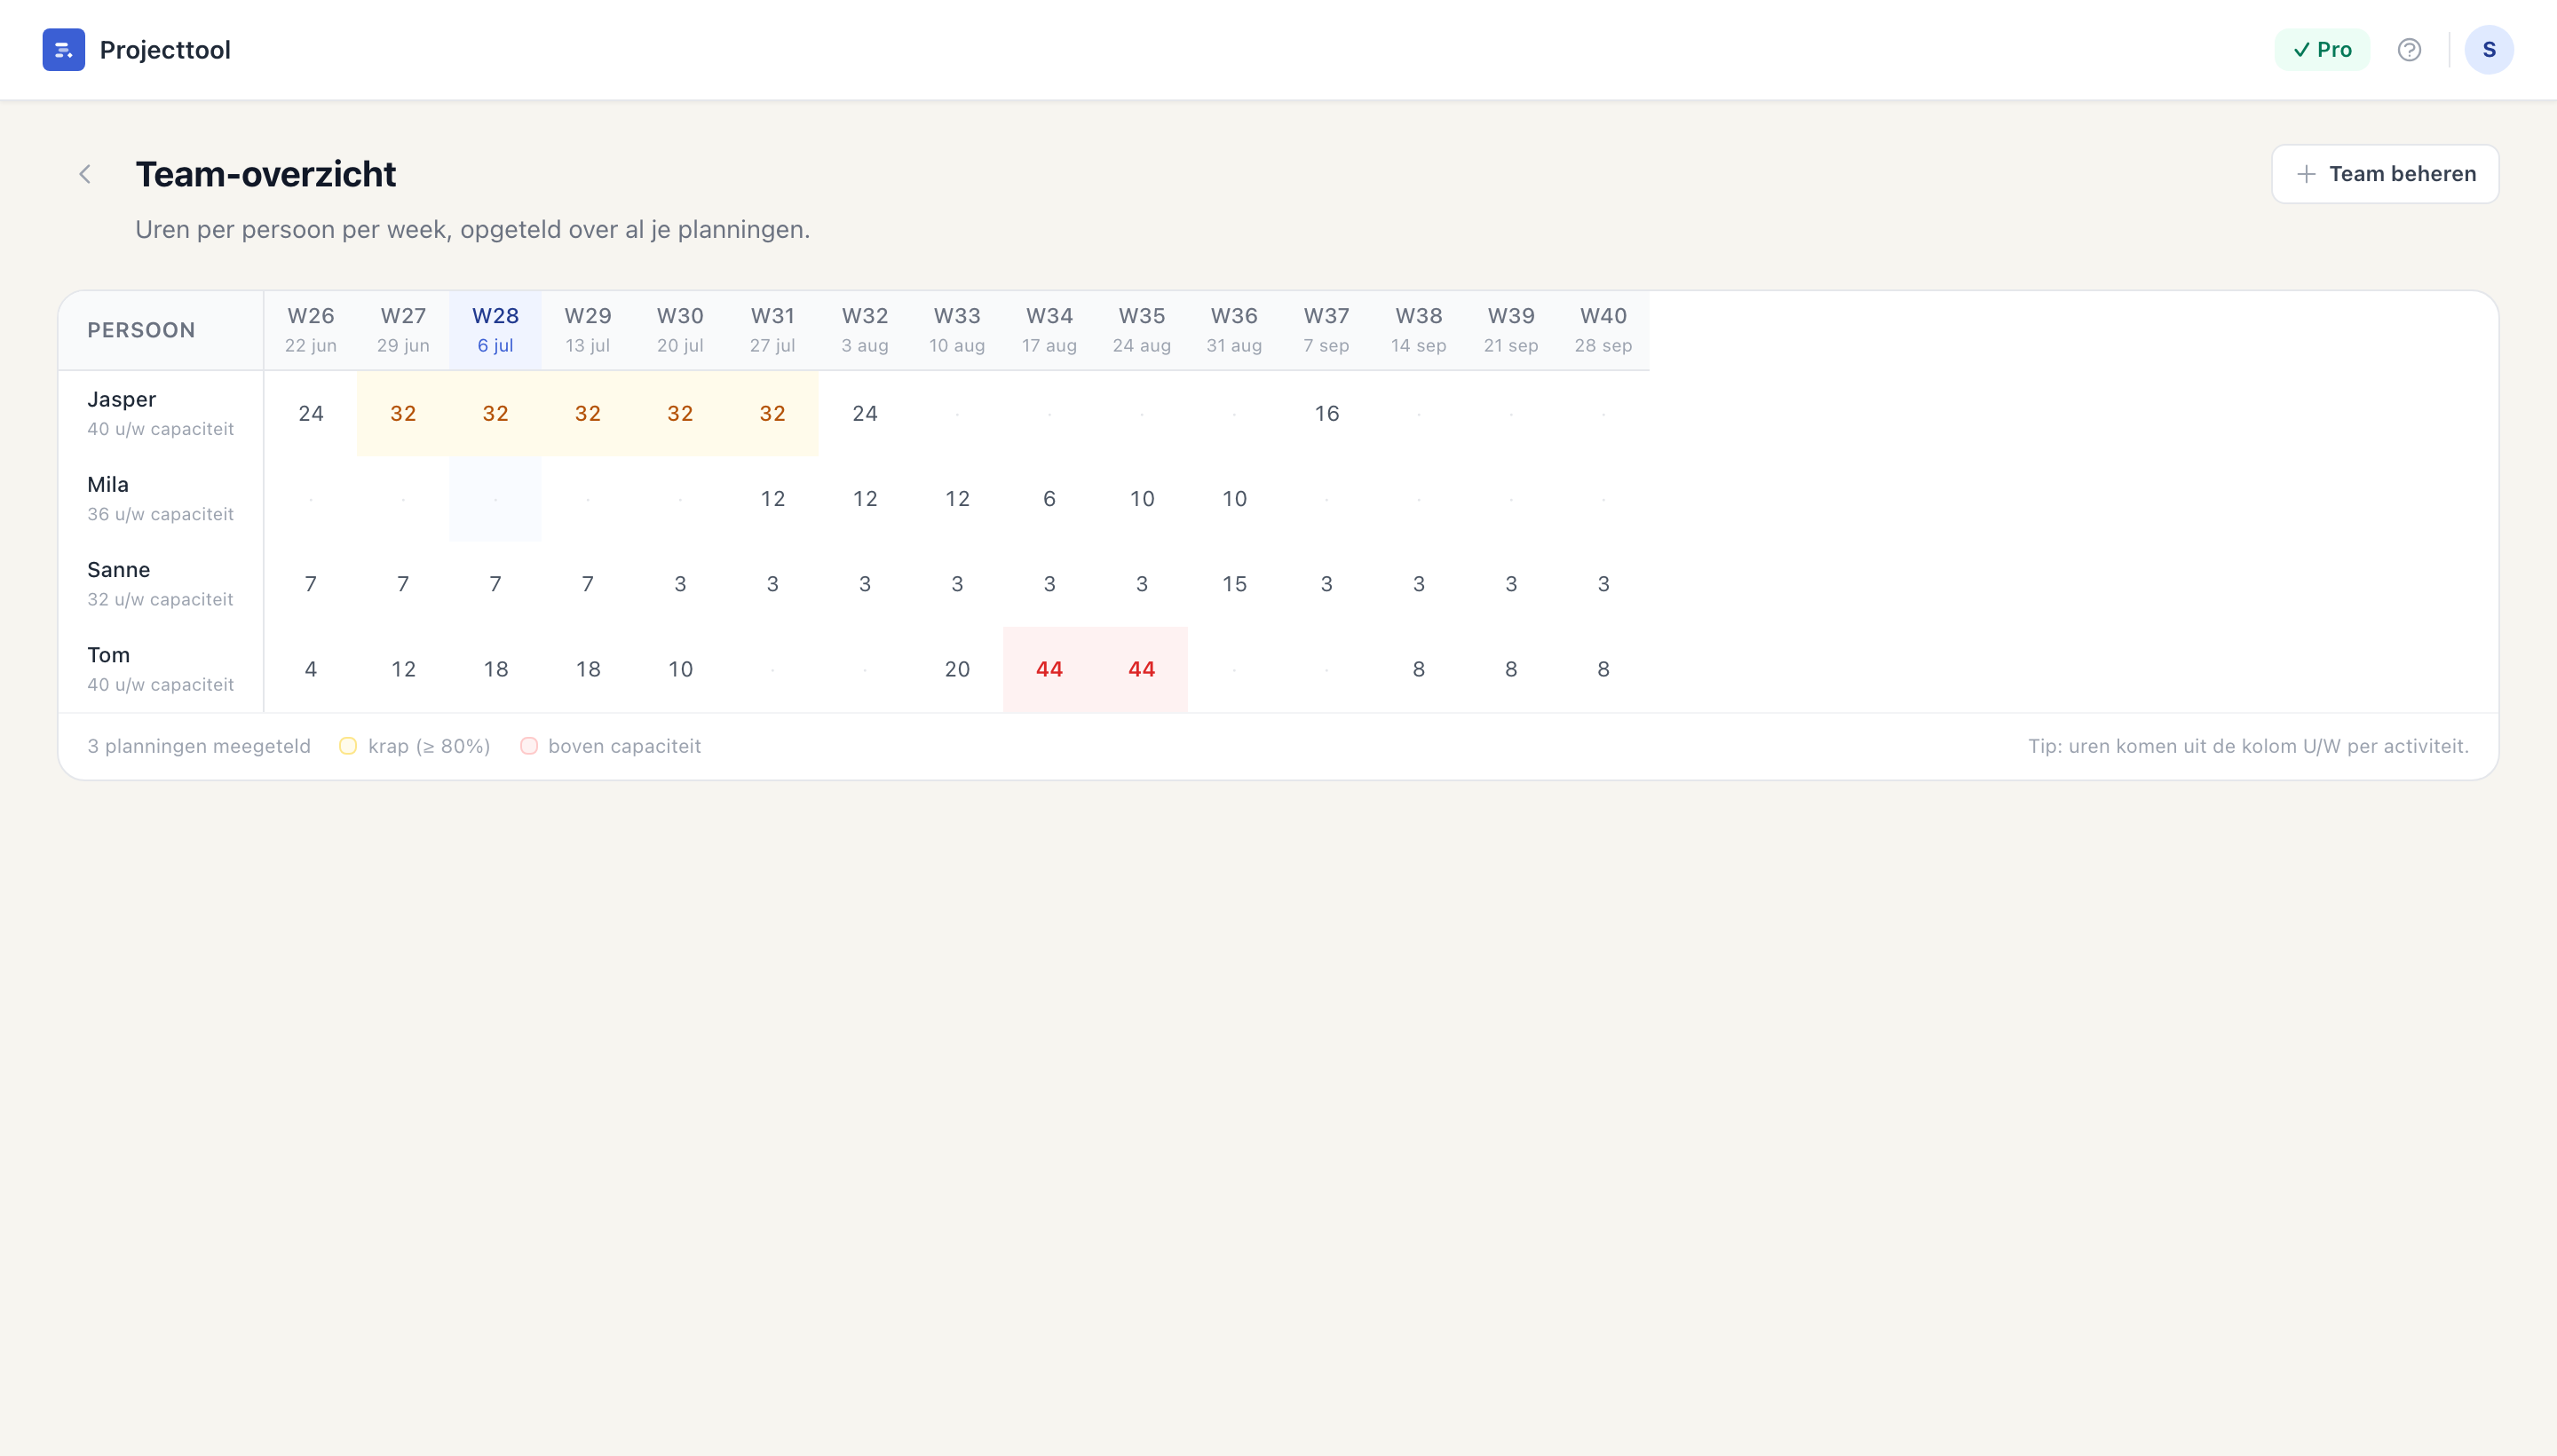Click the Projecttool title text
This screenshot has width=2557, height=1456.
(x=165, y=50)
